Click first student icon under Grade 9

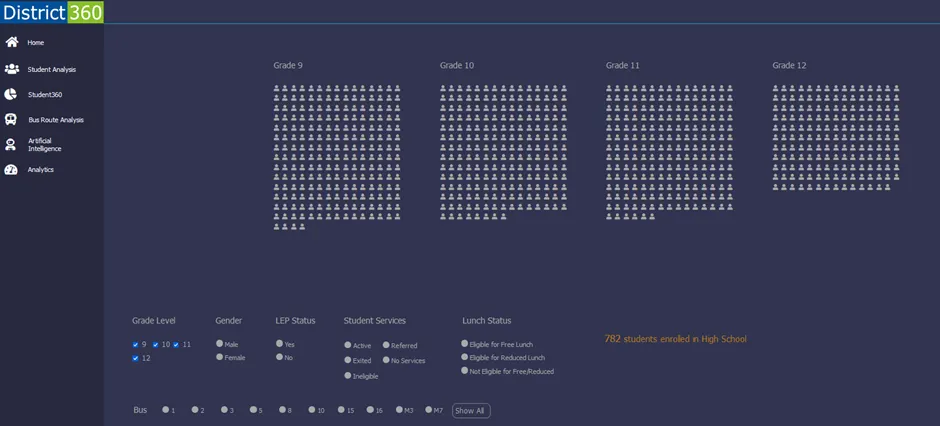click(277, 88)
